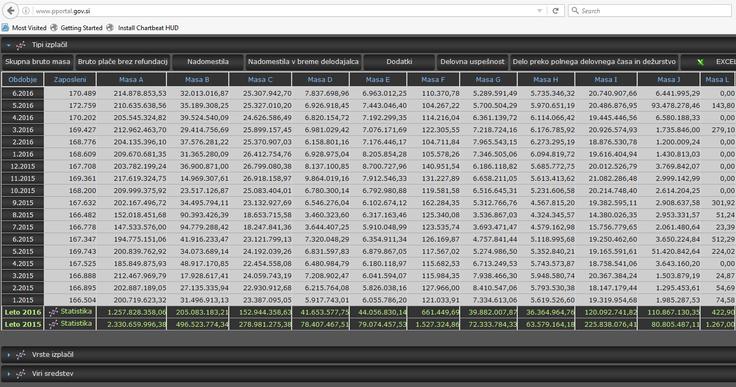This screenshot has height=387, width=736.
Task: Click Masa B value 90.393.426,39
Action: coord(204,215)
